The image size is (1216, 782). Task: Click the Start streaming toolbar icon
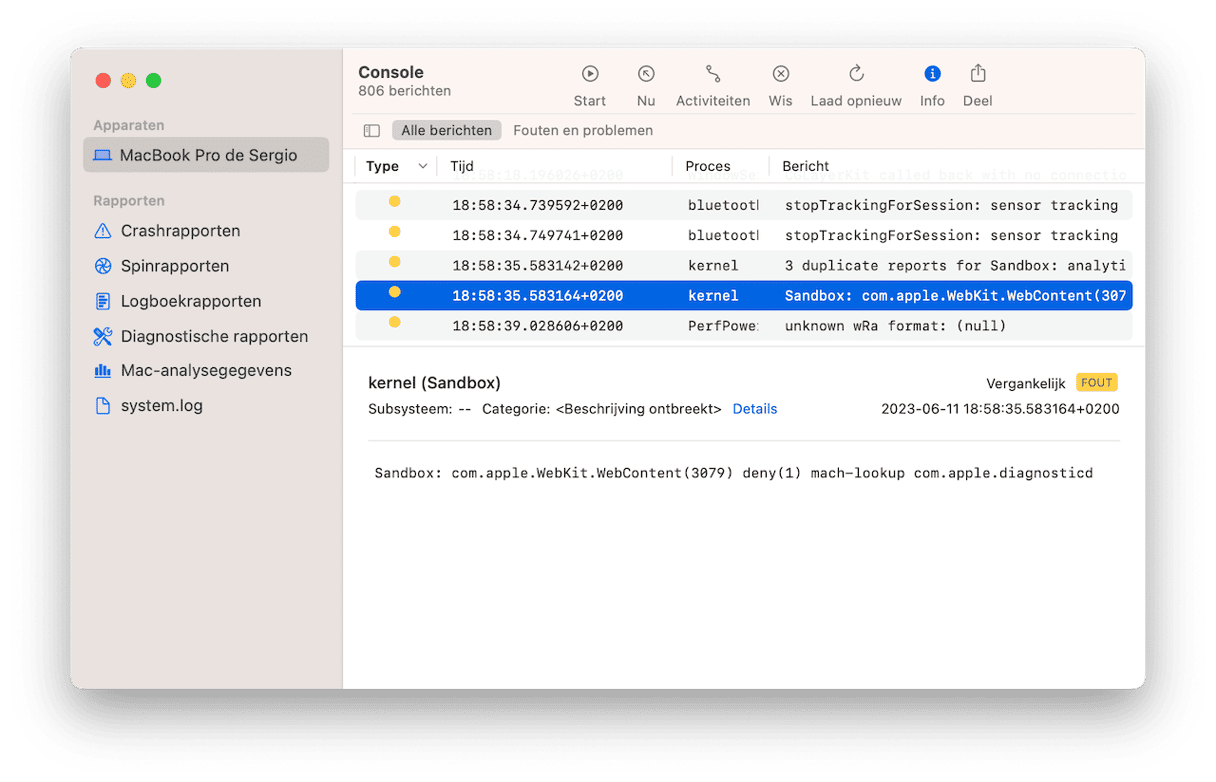(x=590, y=74)
